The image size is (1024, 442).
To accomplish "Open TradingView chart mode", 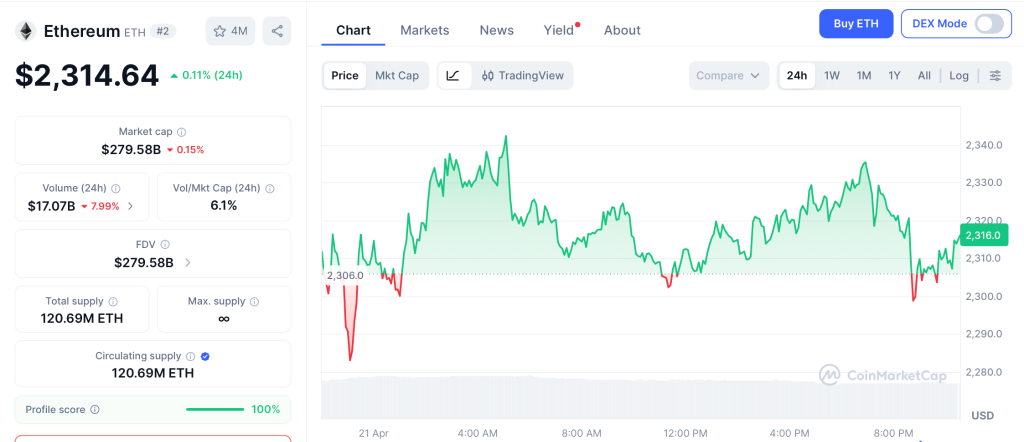I will point(521,76).
